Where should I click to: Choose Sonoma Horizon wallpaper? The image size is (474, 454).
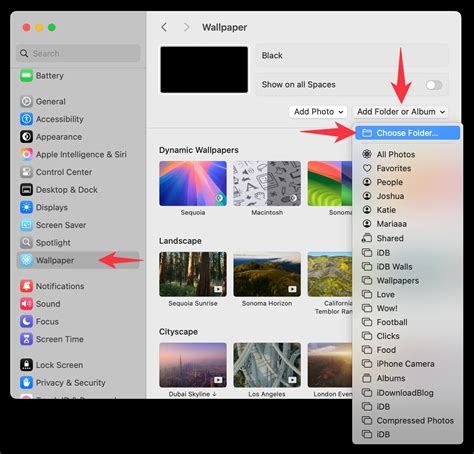coord(267,274)
